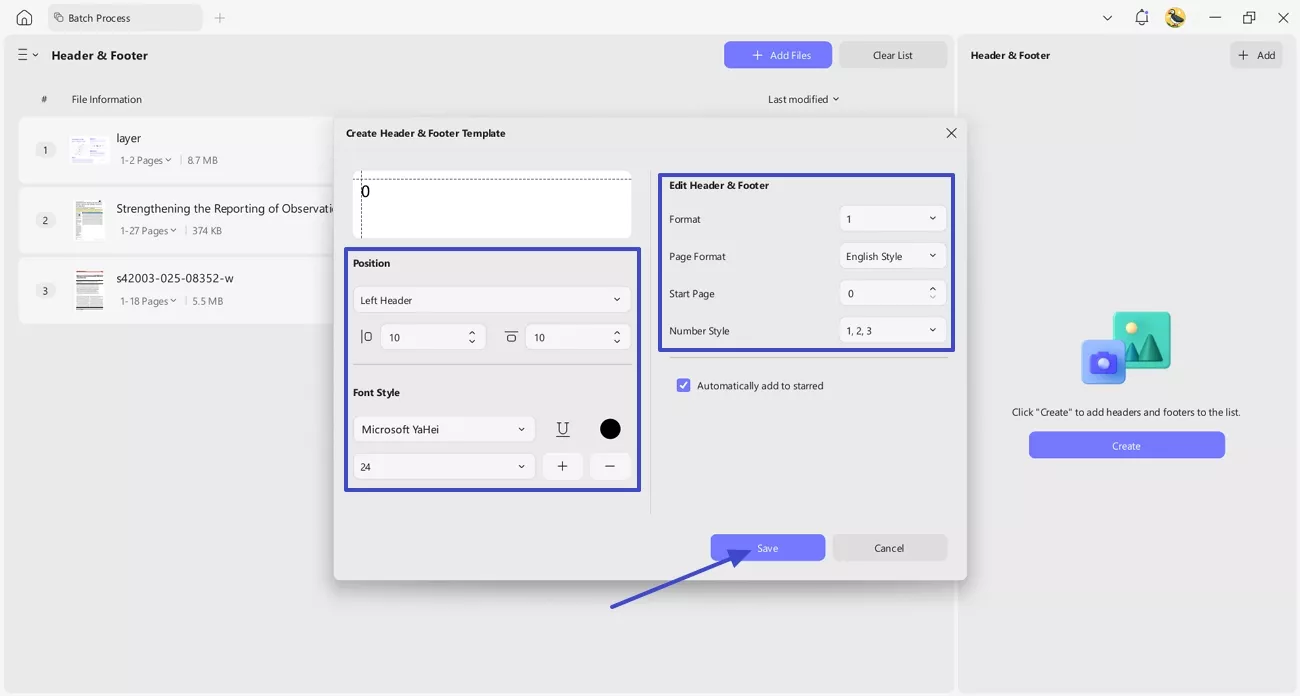This screenshot has width=1300, height=696.
Task: Click the notification bell icon
Action: pyautogui.click(x=1141, y=17)
